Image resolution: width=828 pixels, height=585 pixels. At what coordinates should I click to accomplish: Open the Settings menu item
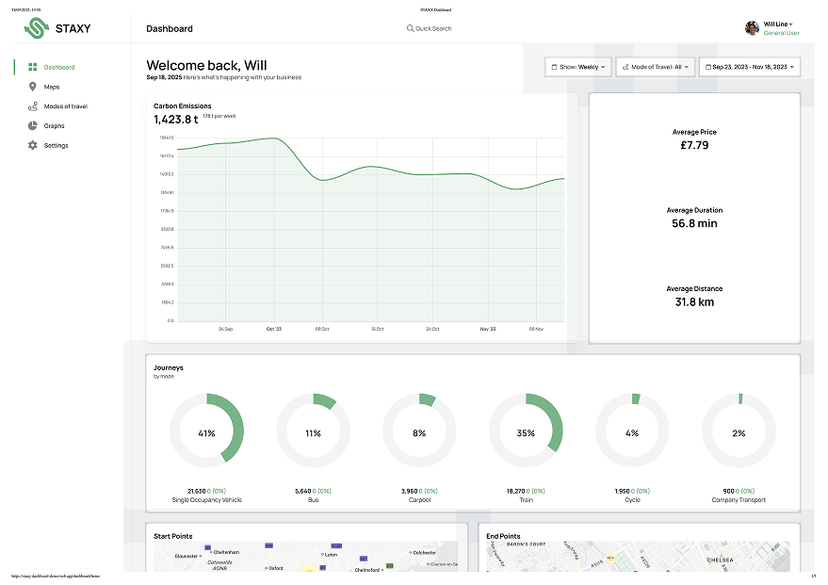(x=56, y=145)
